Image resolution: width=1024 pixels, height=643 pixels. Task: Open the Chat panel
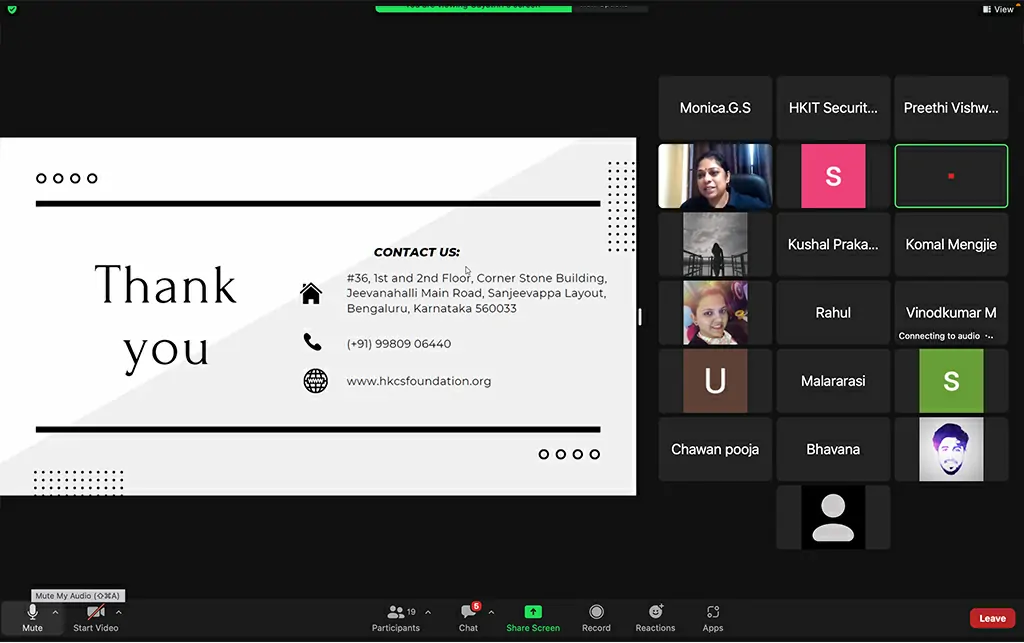click(468, 618)
